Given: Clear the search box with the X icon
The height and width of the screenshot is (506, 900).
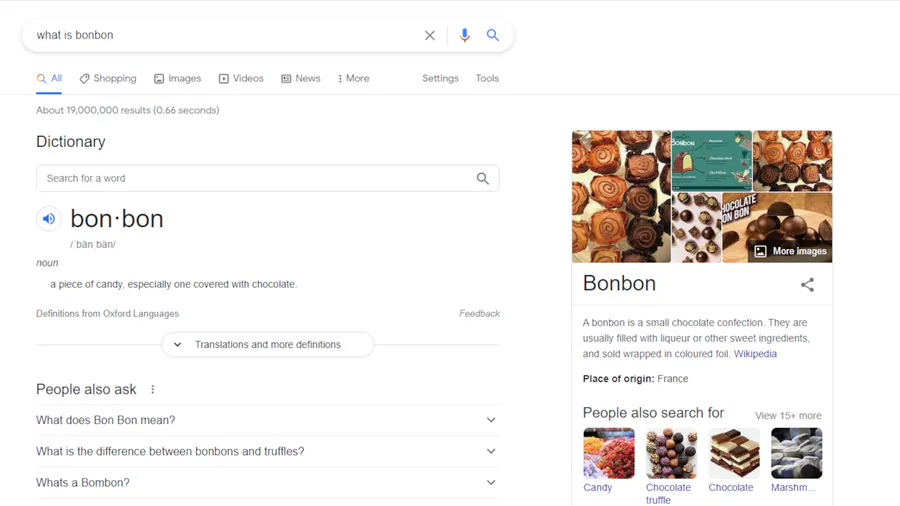Looking at the screenshot, I should (430, 35).
